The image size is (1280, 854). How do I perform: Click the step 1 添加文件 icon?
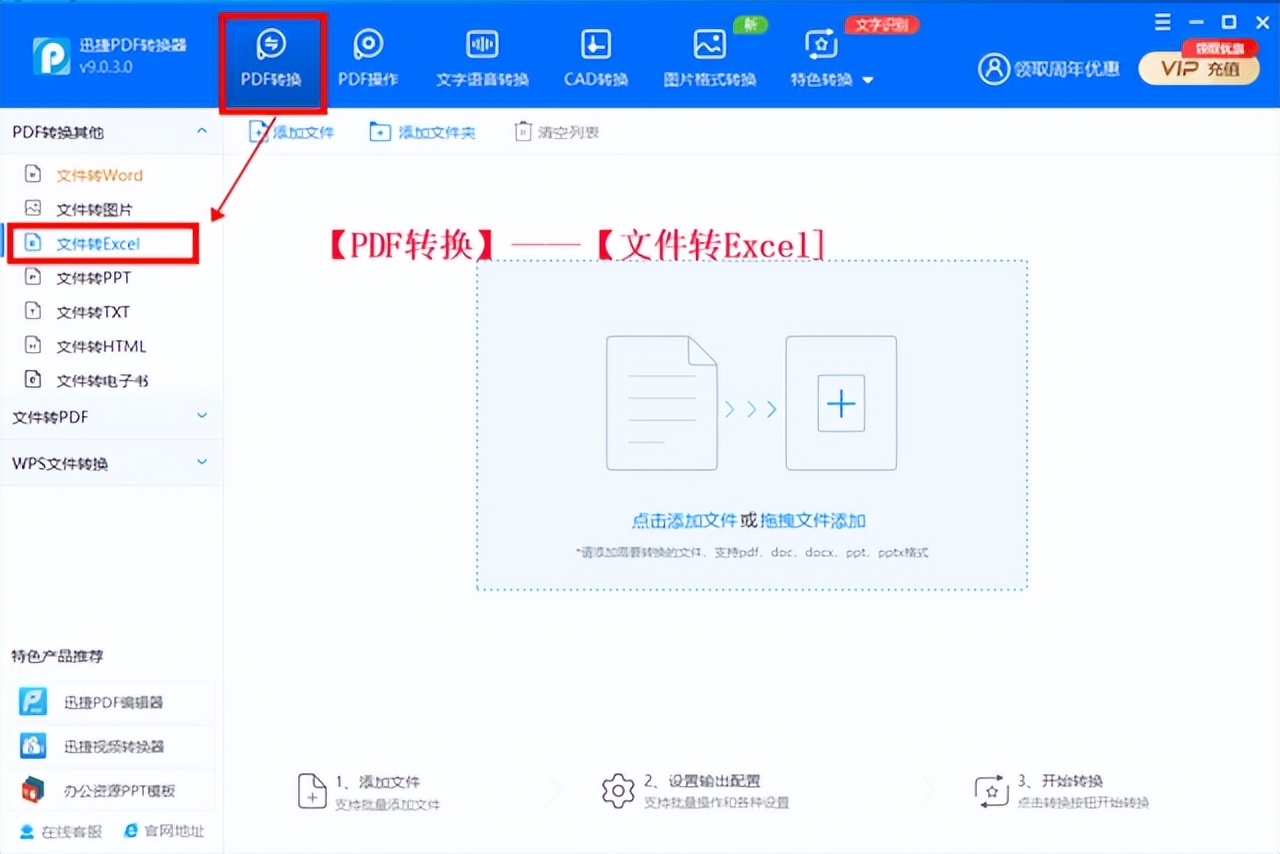click(312, 791)
